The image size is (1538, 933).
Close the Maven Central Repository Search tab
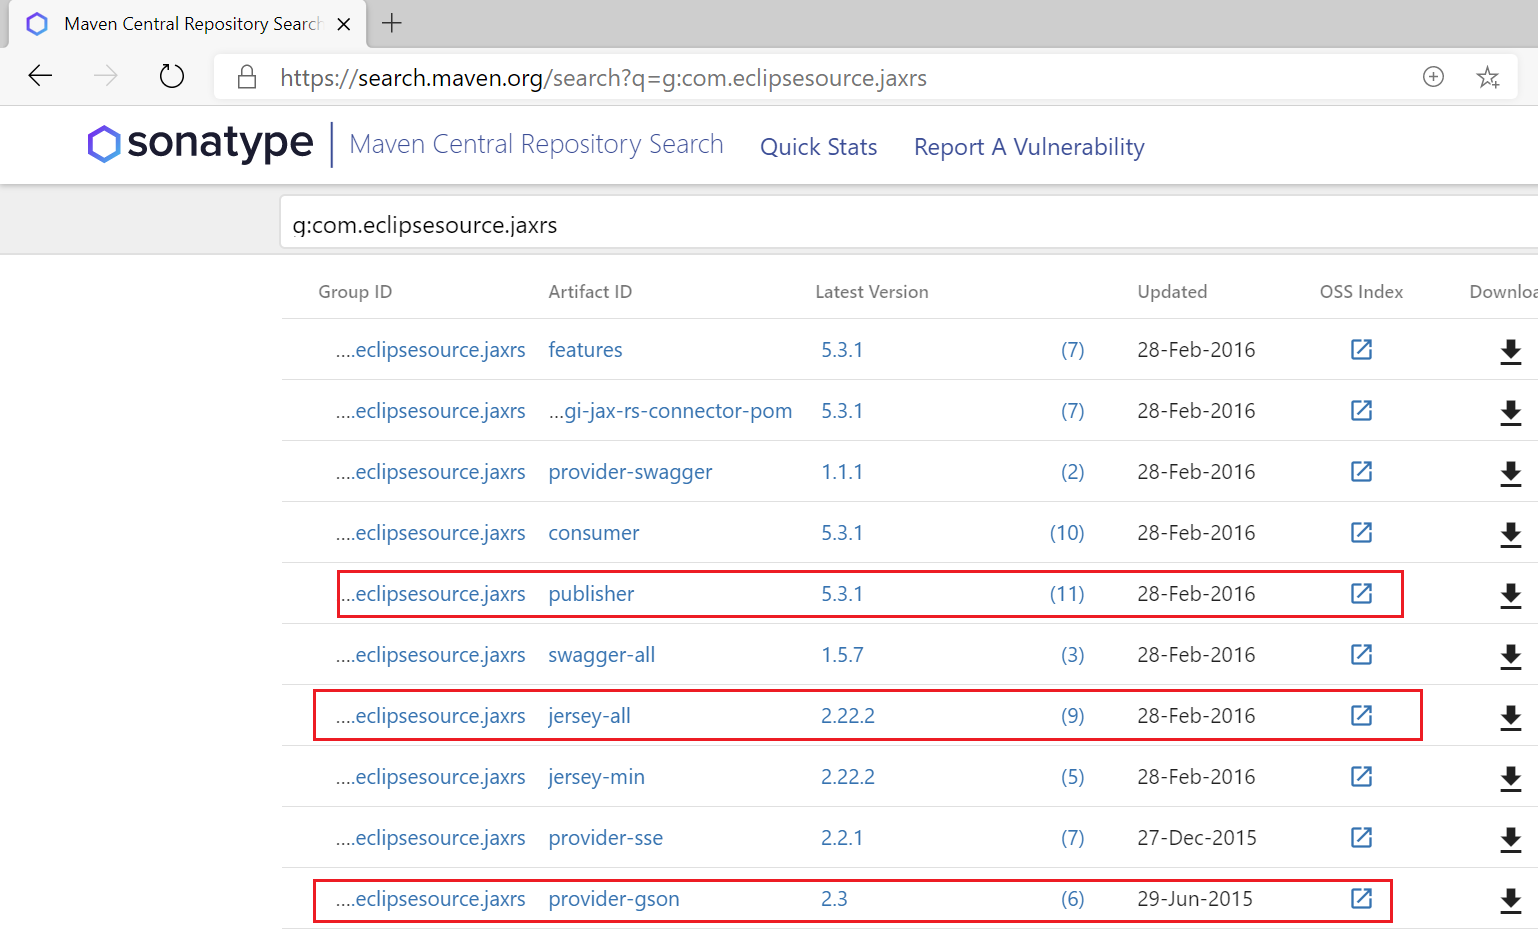coord(344,24)
